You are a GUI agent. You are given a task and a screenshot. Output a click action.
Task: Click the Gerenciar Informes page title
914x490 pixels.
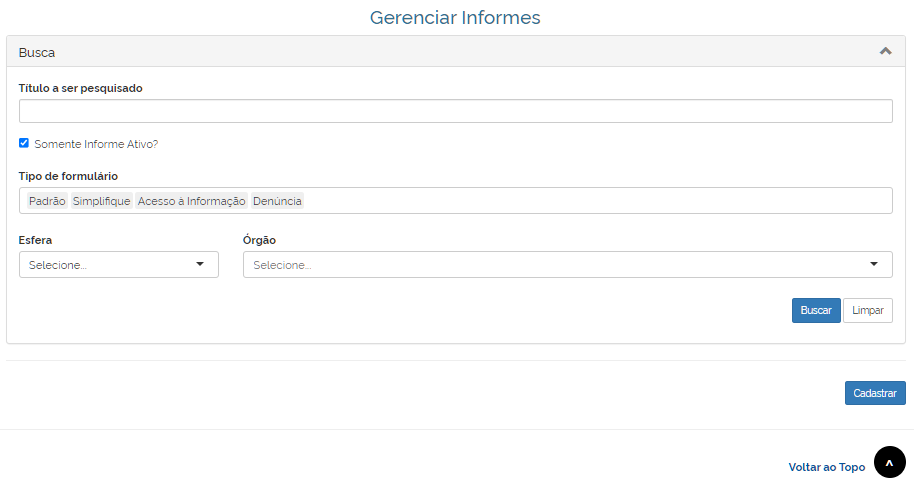455,17
